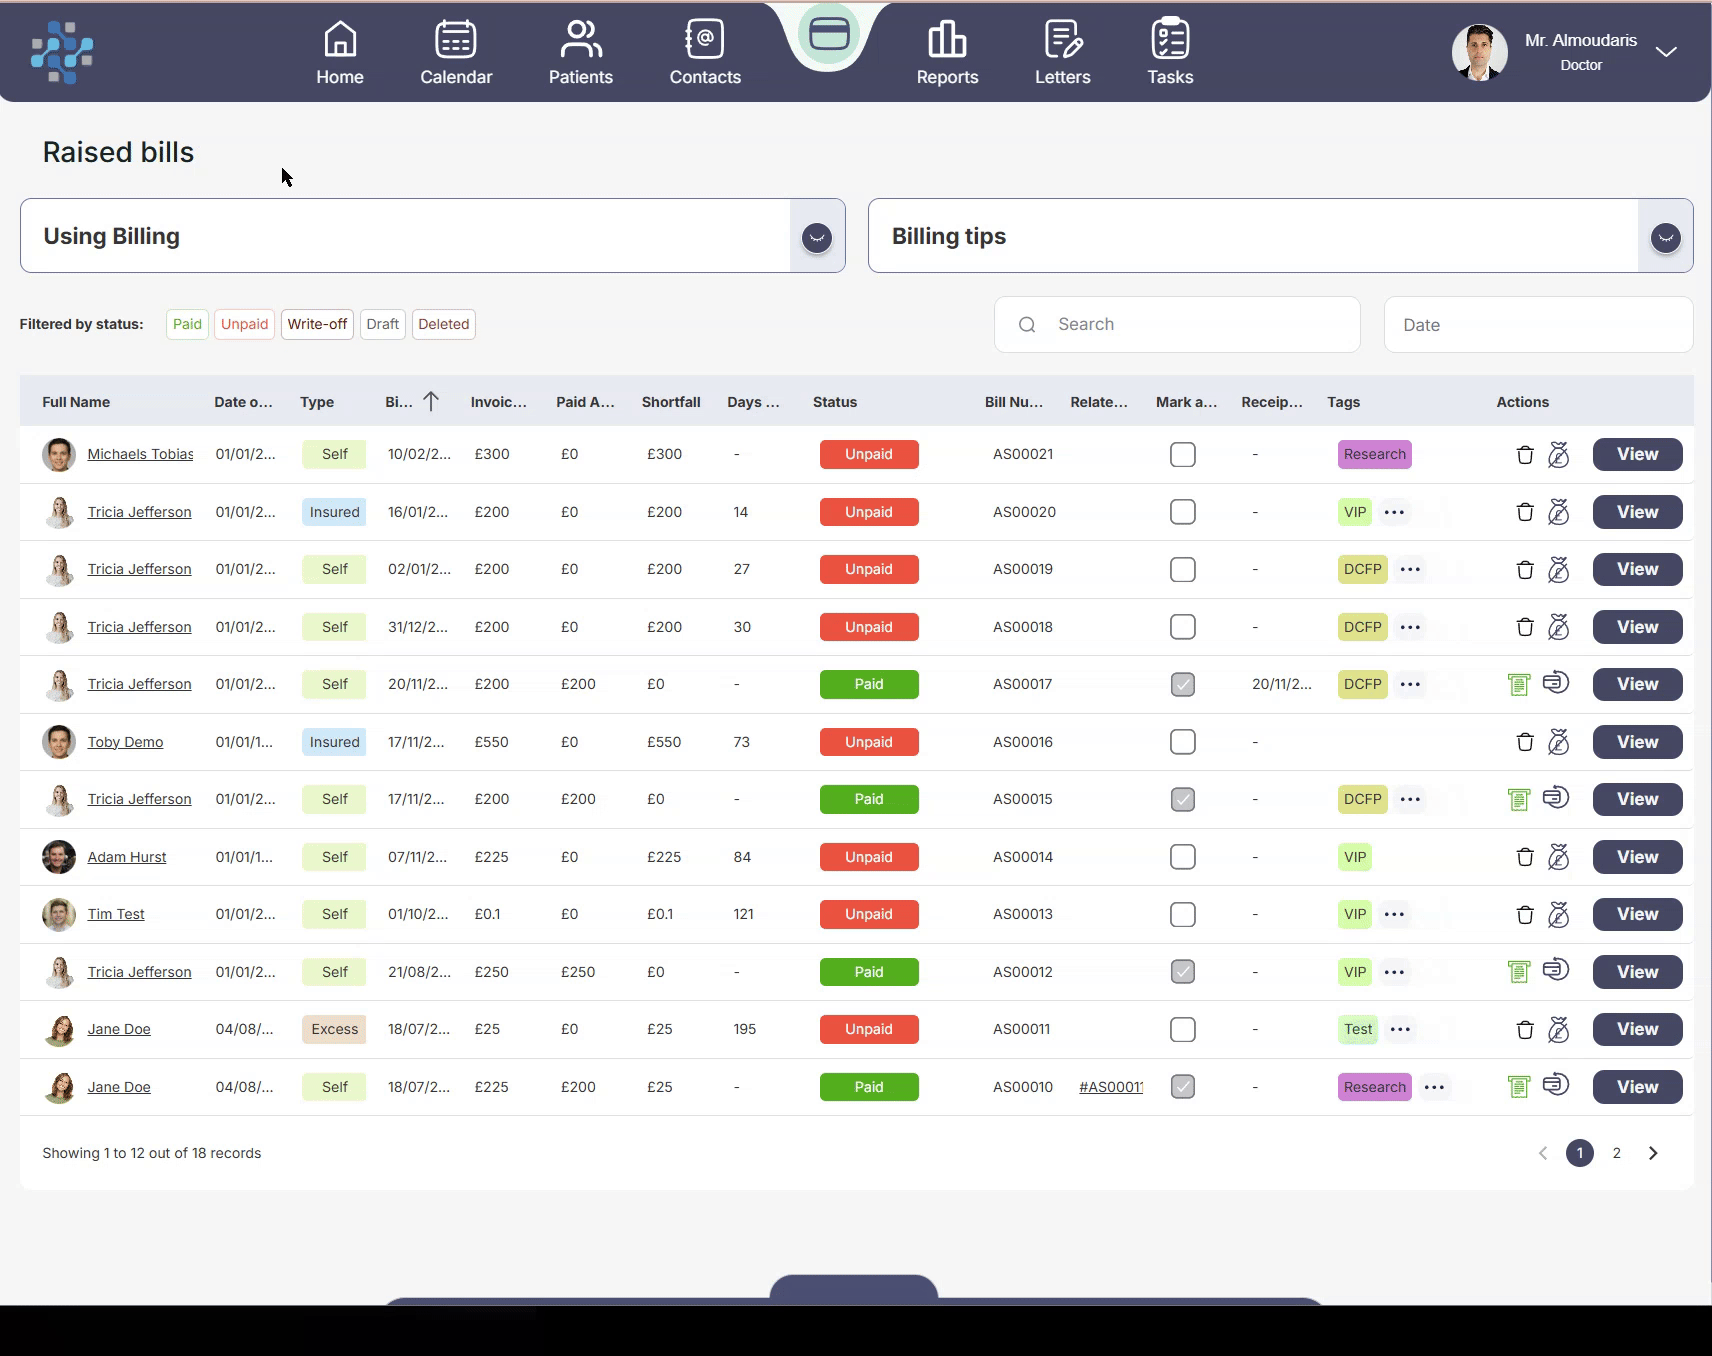Viewport: 1712px width, 1356px height.
Task: Open the user profile dropdown chevron
Action: coord(1666,52)
